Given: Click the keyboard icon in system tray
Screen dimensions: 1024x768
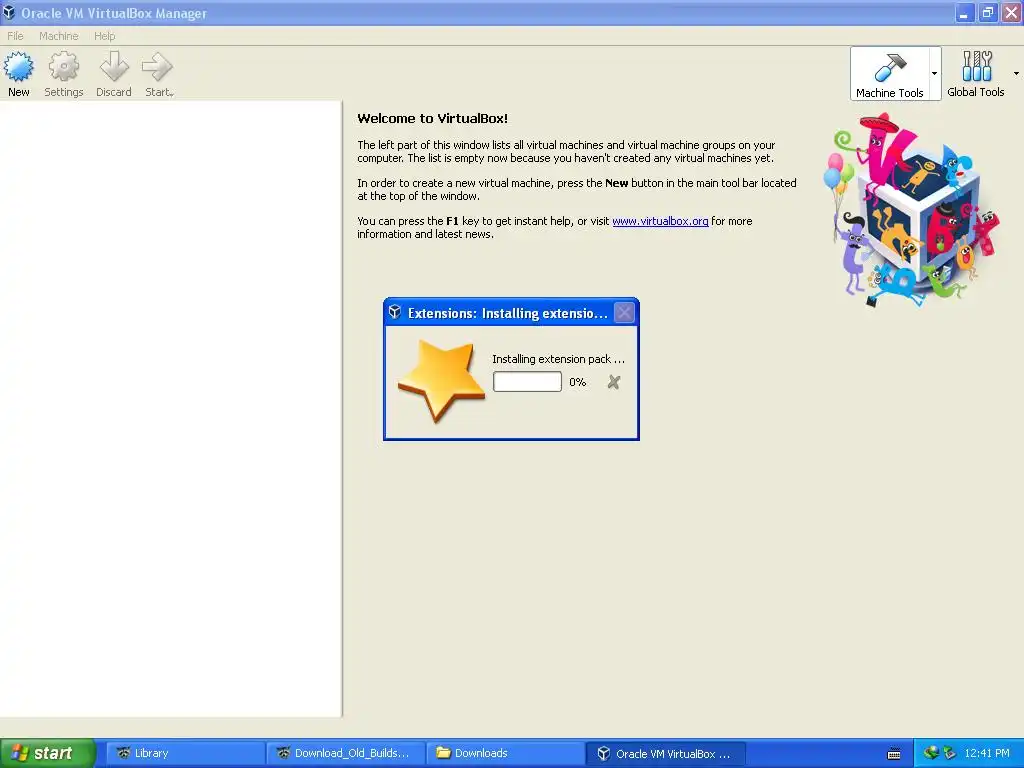Looking at the screenshot, I should [x=894, y=754].
